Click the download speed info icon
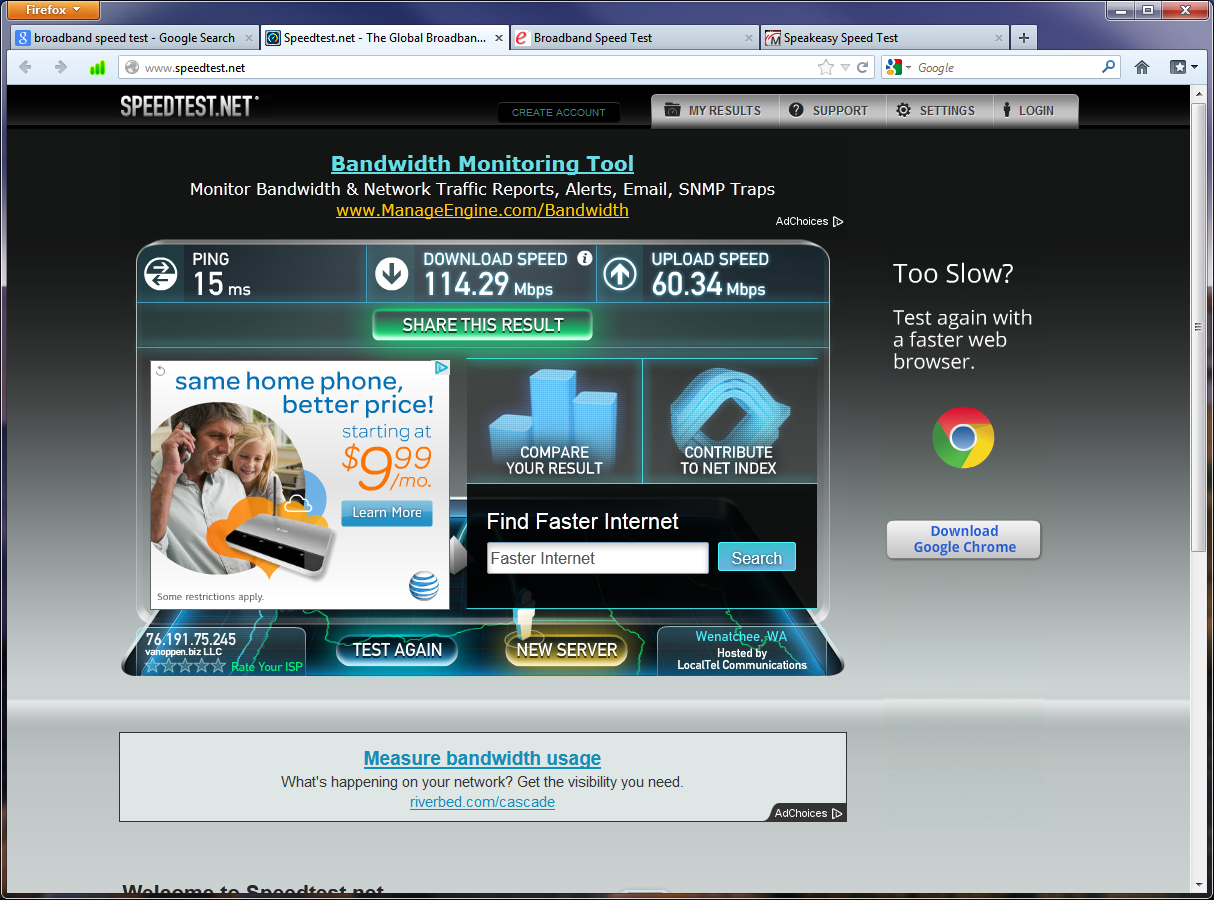This screenshot has height=900, width=1214. [x=585, y=259]
